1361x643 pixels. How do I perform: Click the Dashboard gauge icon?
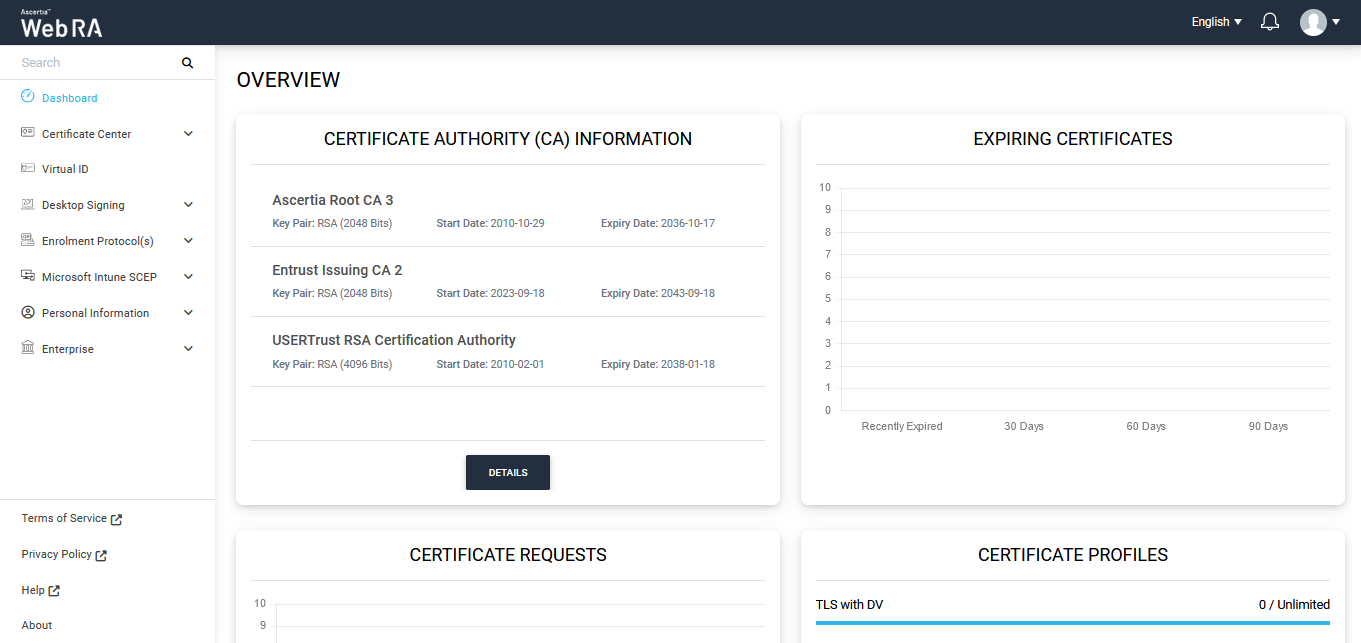click(28, 97)
